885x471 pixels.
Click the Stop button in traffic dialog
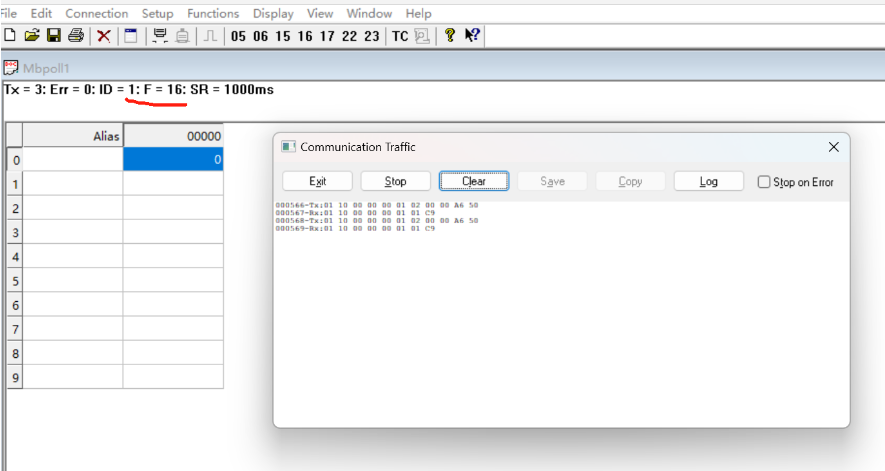(396, 181)
